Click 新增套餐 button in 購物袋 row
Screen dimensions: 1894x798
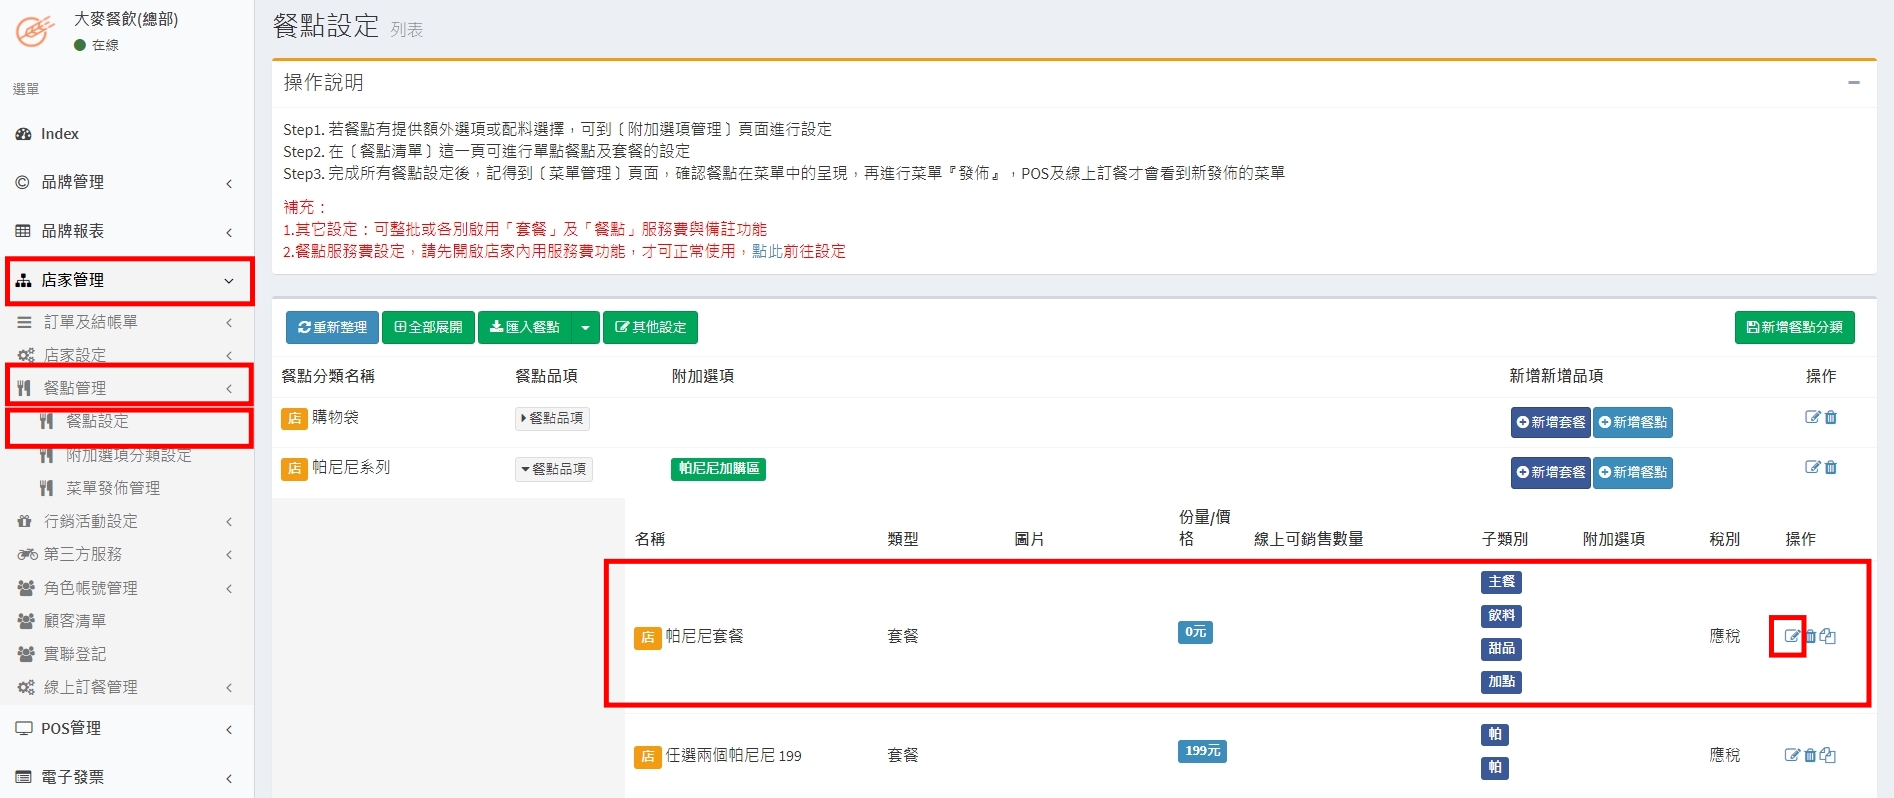click(x=1550, y=422)
